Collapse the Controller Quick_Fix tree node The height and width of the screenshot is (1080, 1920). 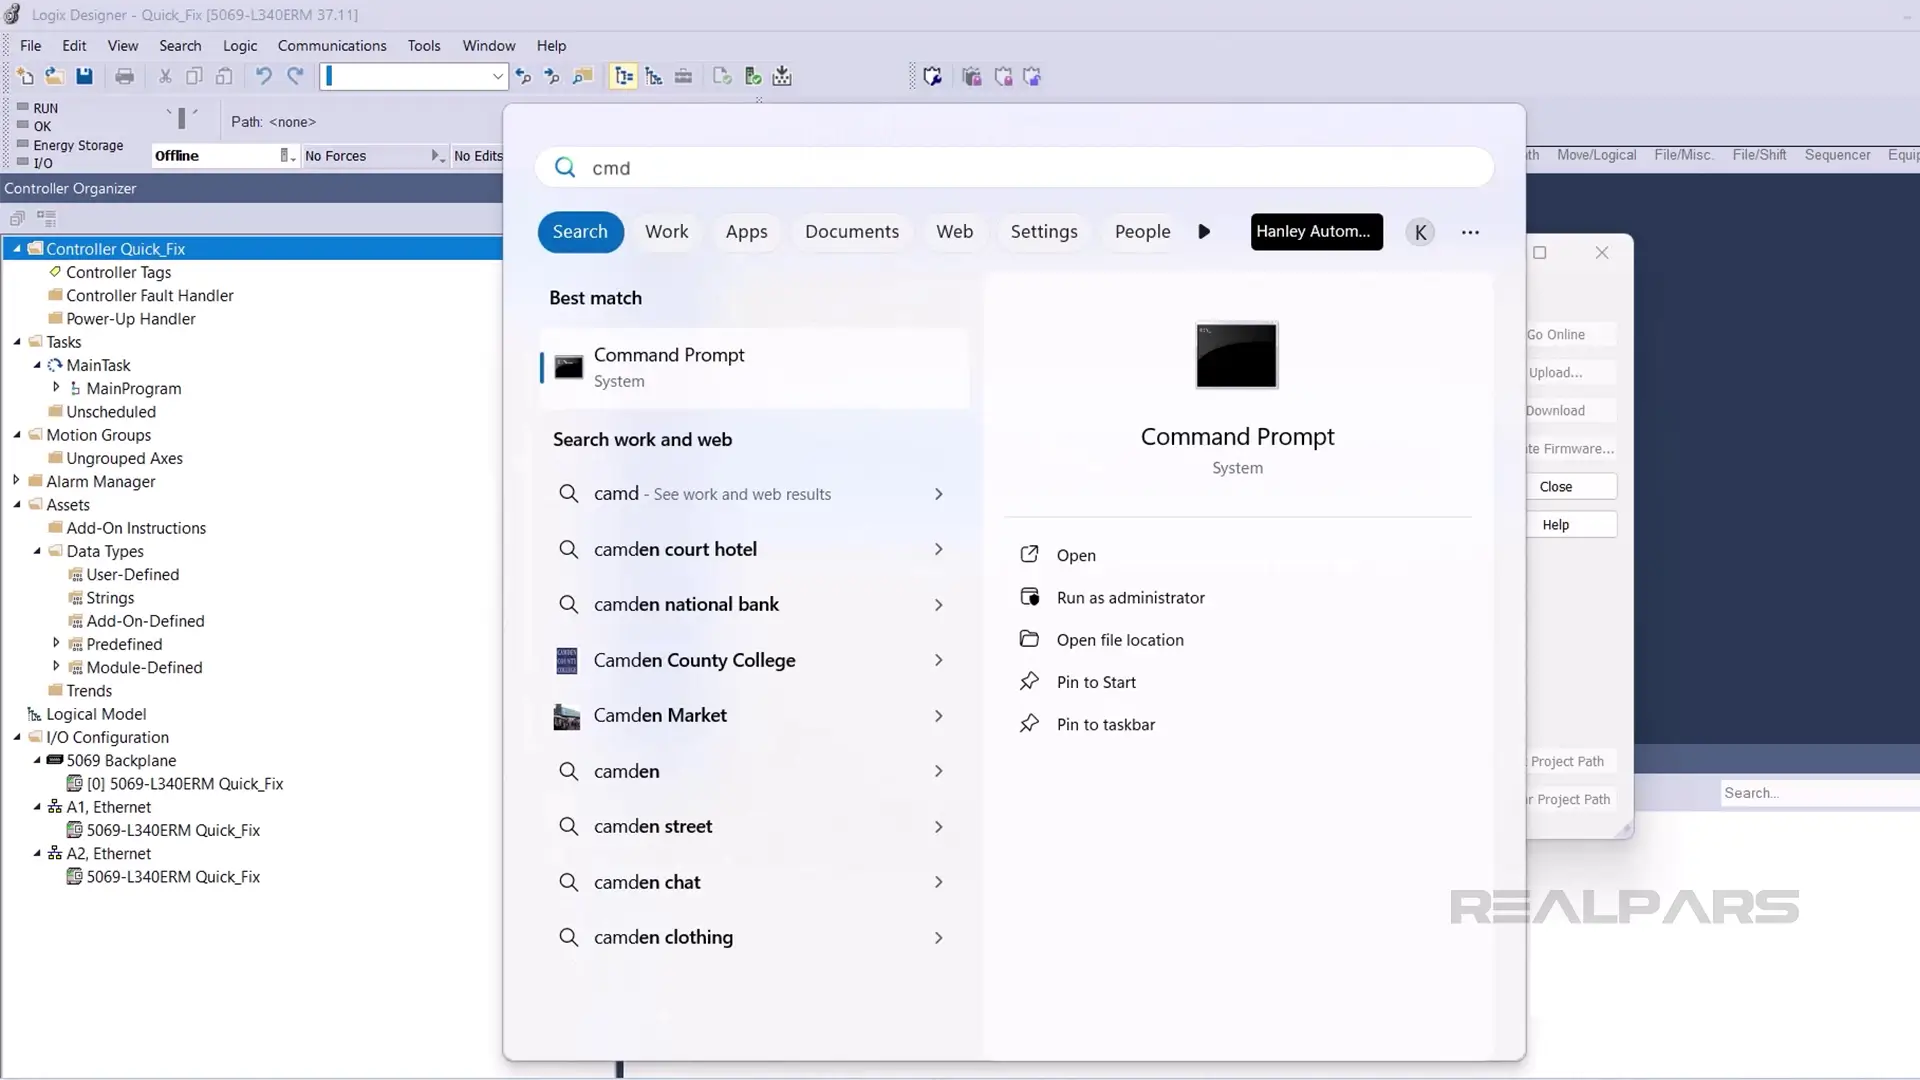[17, 248]
